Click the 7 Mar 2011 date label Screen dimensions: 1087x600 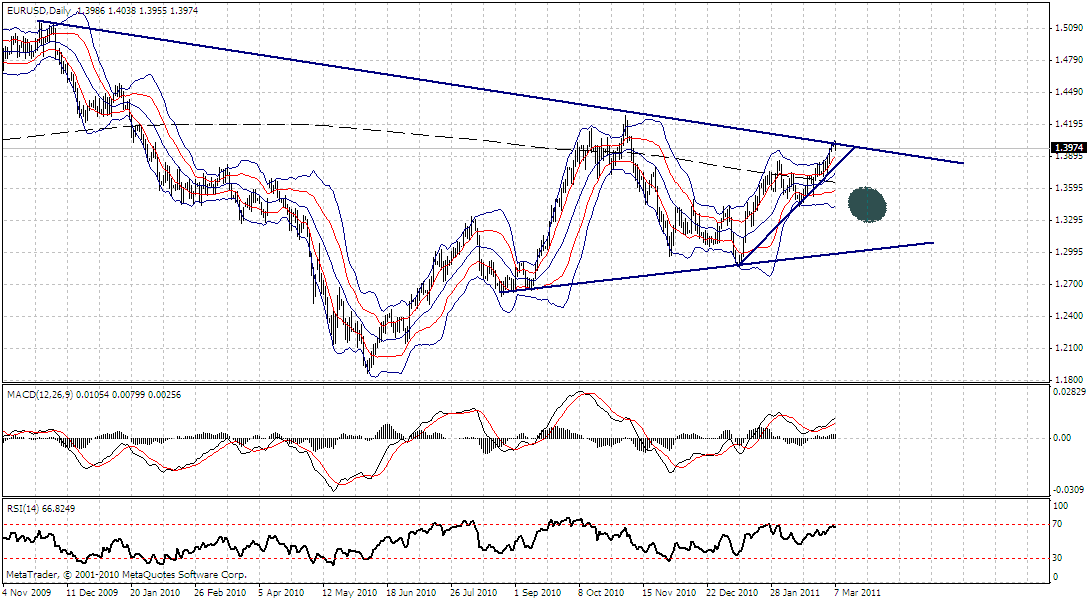(856, 593)
